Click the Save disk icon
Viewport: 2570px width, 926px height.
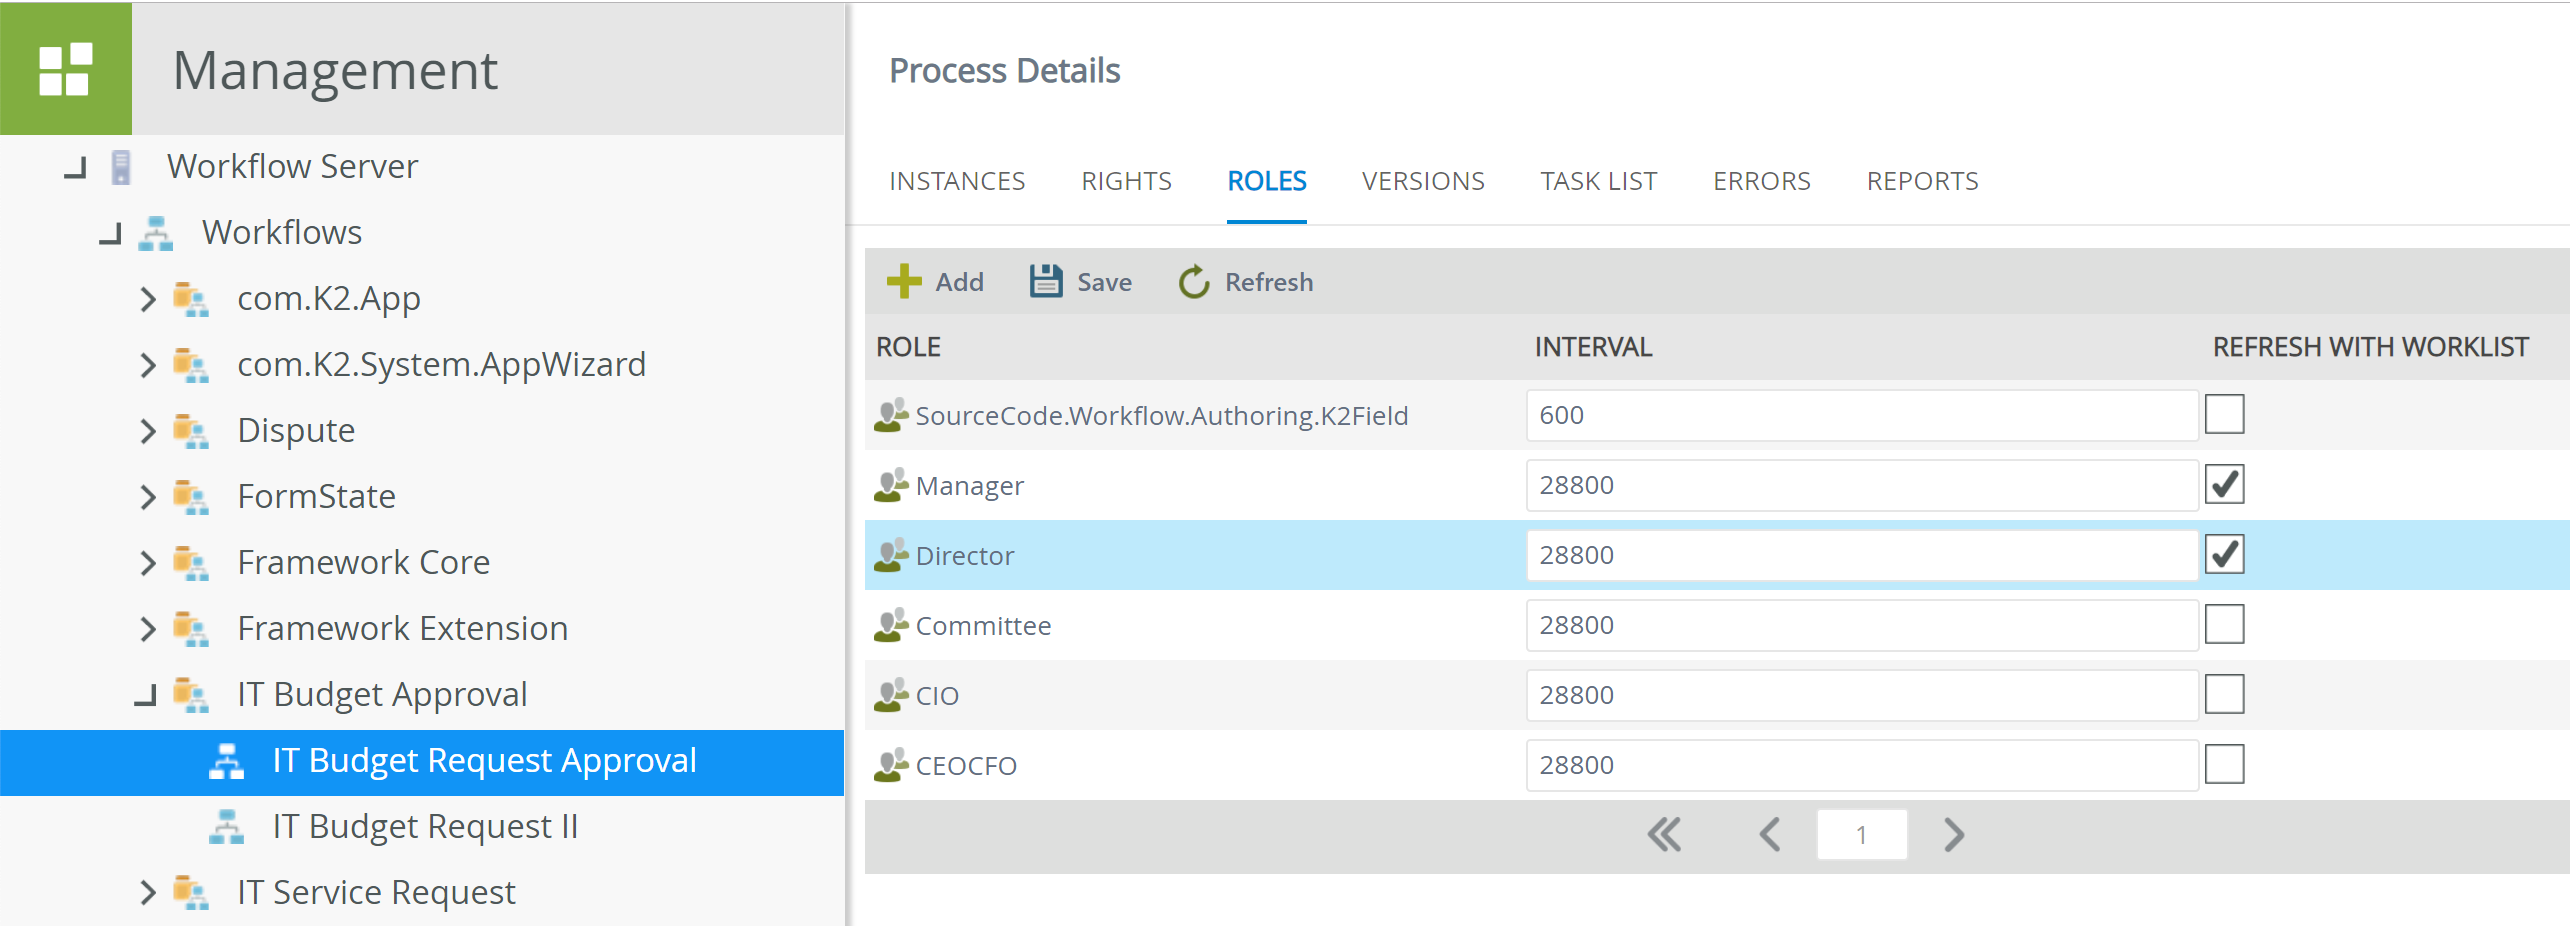(x=1045, y=280)
